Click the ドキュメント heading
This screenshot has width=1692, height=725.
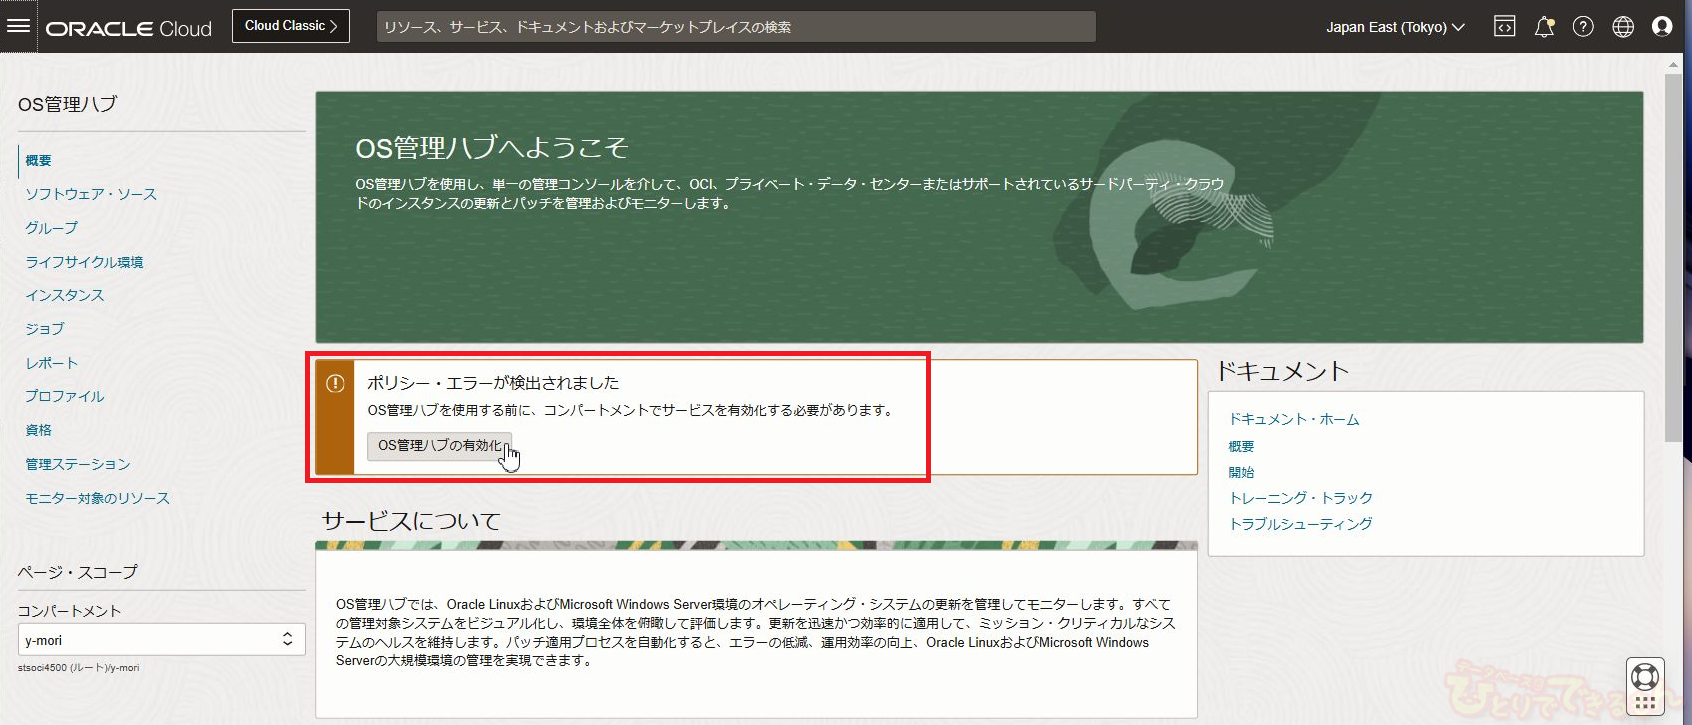1283,371
